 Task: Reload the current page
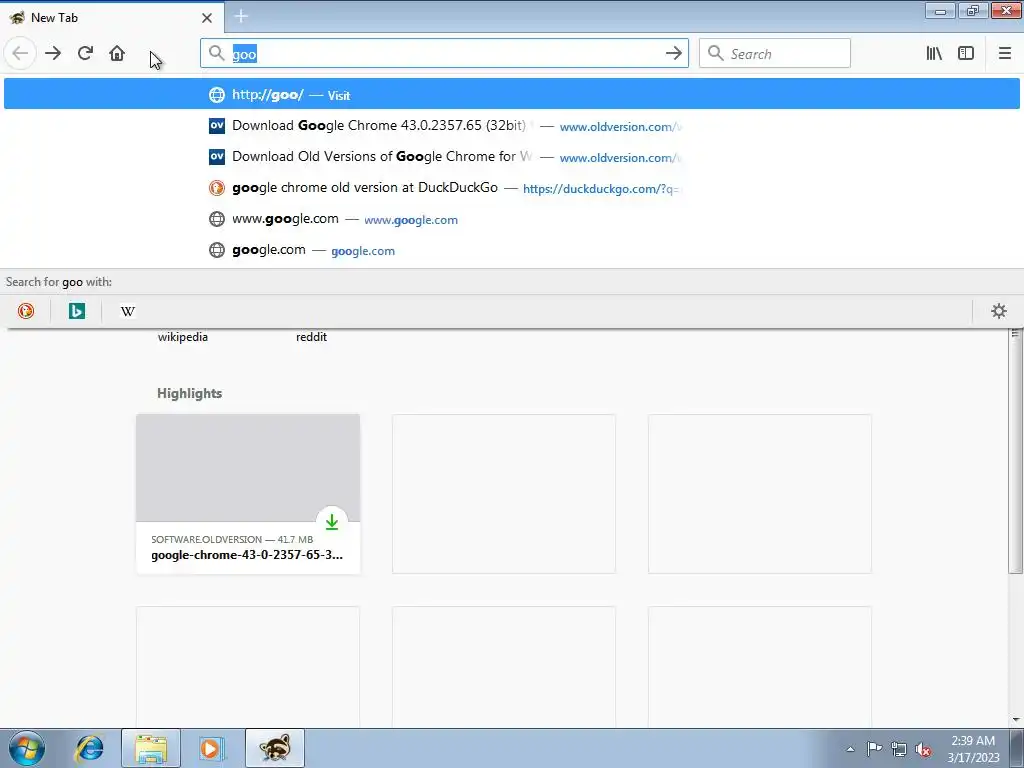point(85,54)
